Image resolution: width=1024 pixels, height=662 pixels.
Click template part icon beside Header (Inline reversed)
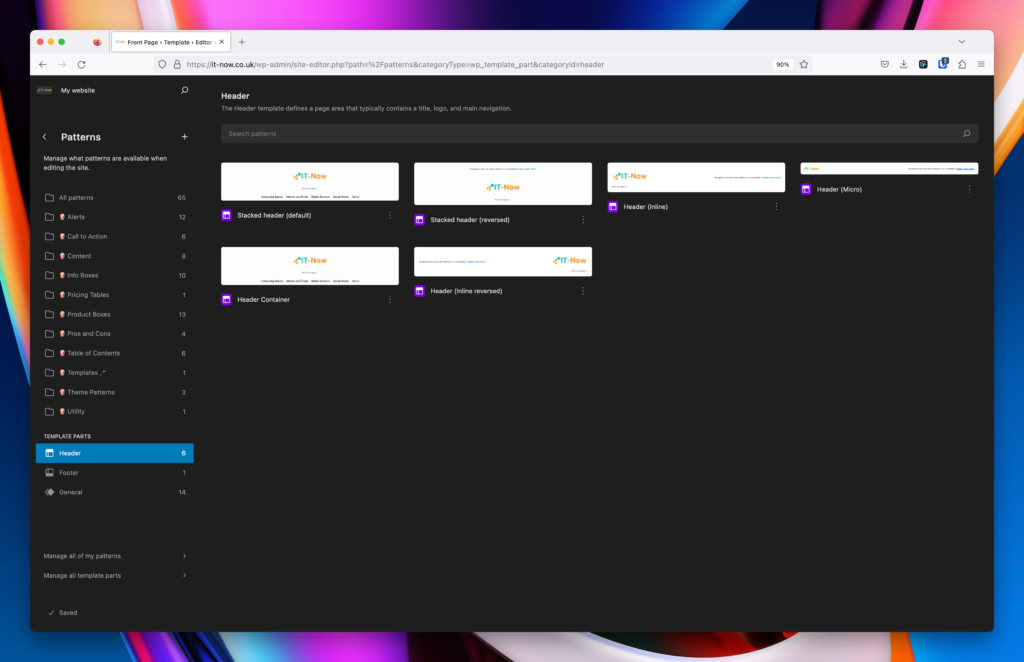[420, 291]
